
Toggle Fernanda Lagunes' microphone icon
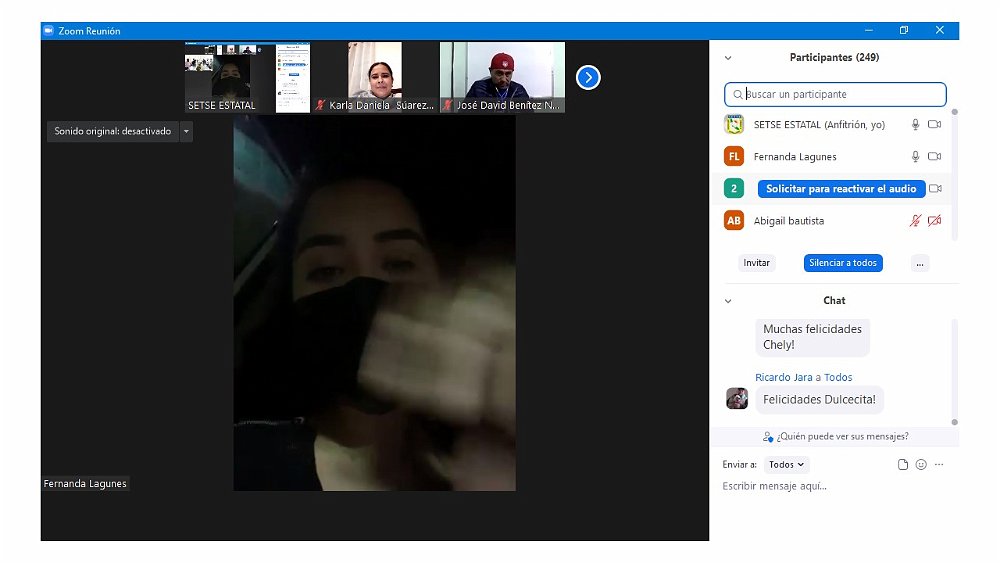click(x=914, y=157)
